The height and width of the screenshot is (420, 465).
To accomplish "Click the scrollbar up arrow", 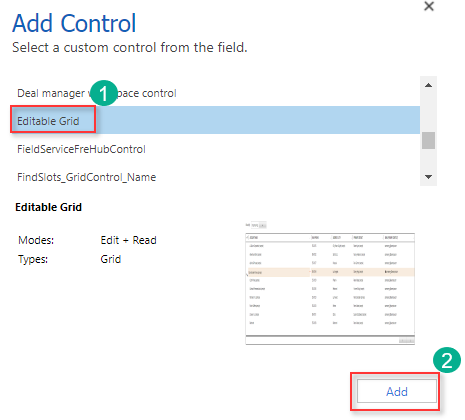I will click(x=428, y=85).
